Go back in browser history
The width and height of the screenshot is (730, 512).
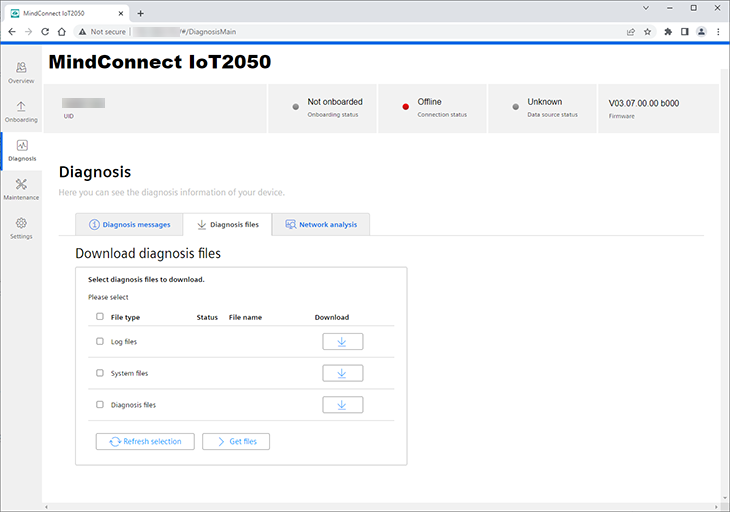tap(12, 32)
